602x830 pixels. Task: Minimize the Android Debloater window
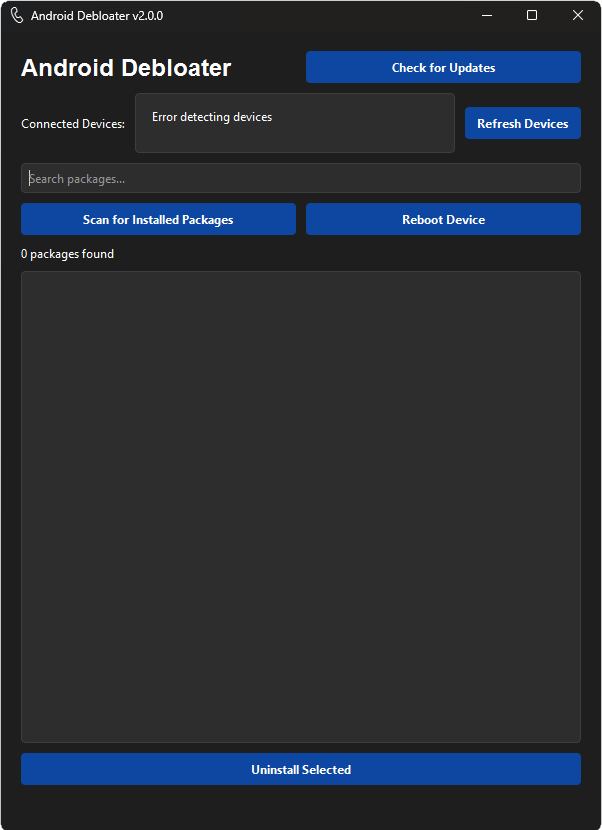[x=487, y=15]
